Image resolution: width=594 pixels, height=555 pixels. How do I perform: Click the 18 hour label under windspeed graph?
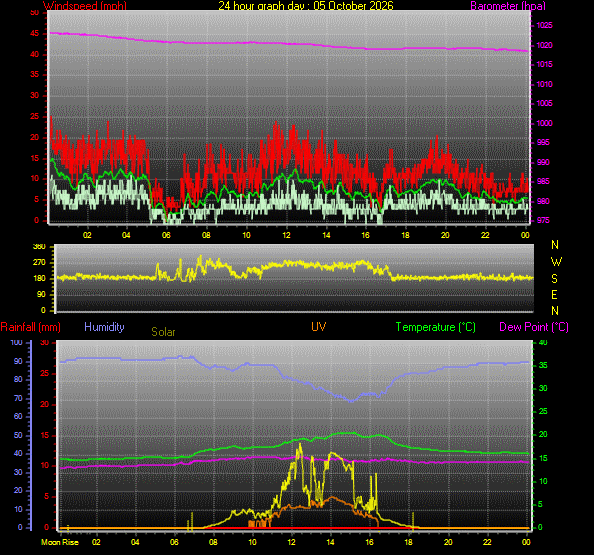point(405,235)
